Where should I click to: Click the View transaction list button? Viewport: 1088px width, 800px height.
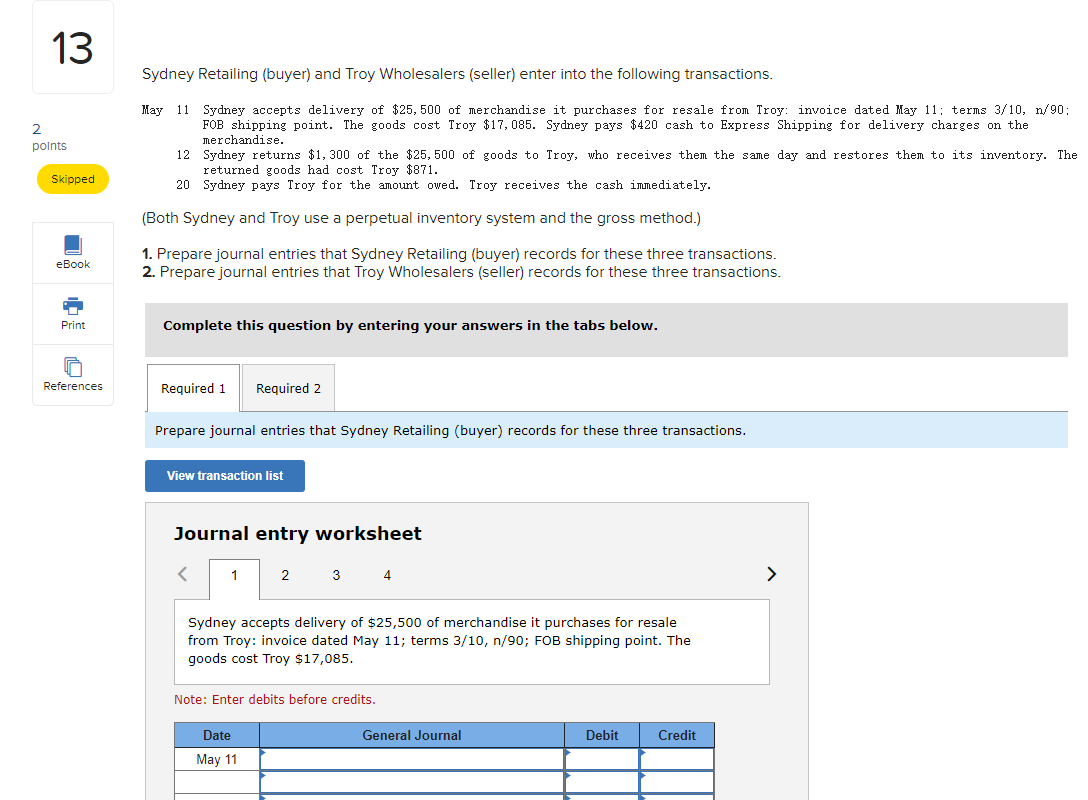coord(225,476)
